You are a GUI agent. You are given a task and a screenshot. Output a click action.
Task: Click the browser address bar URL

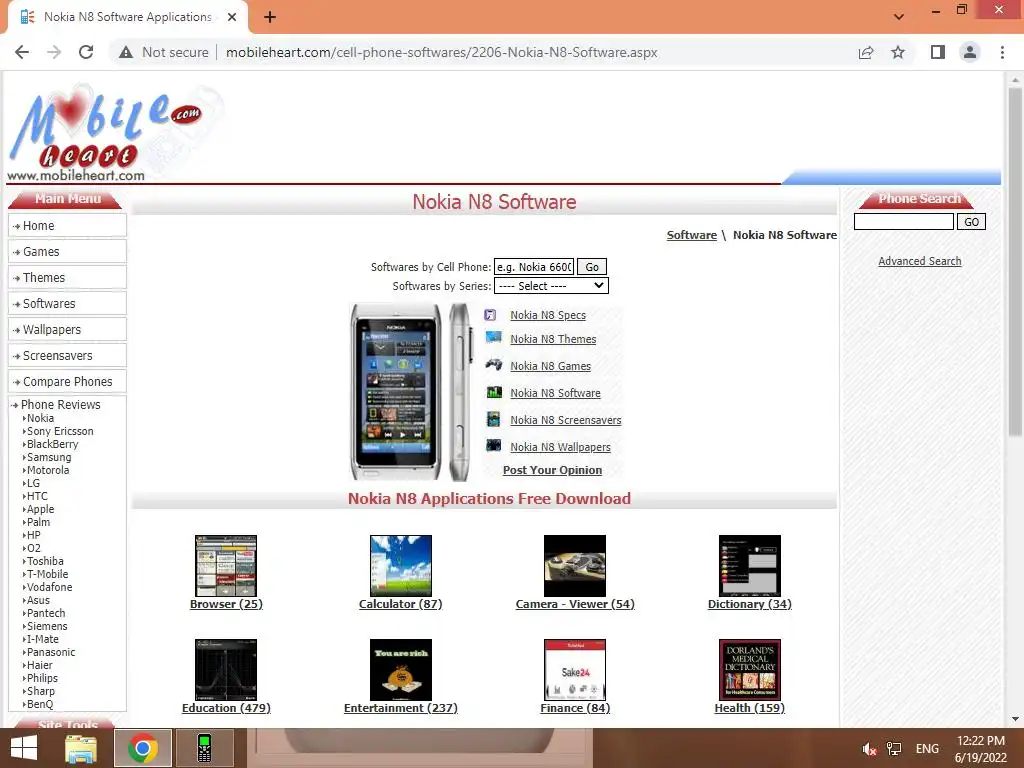pos(441,52)
